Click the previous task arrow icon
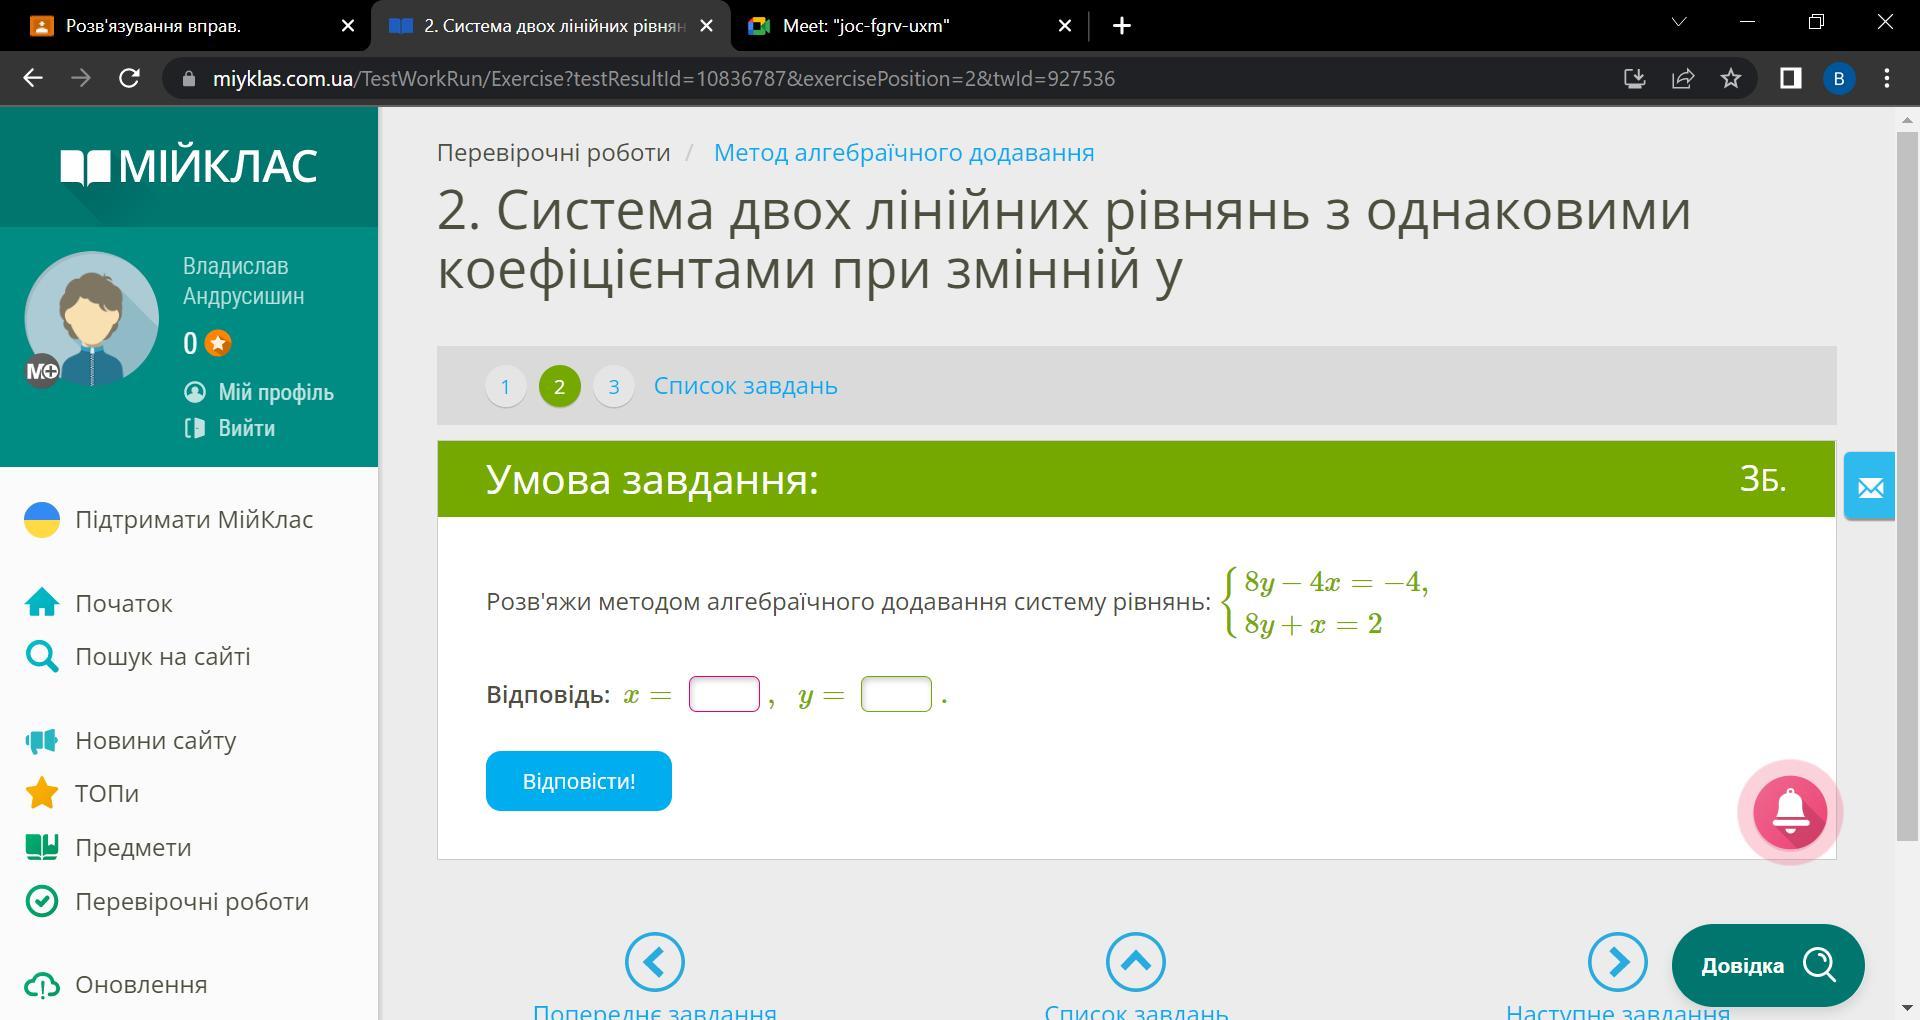 click(655, 962)
